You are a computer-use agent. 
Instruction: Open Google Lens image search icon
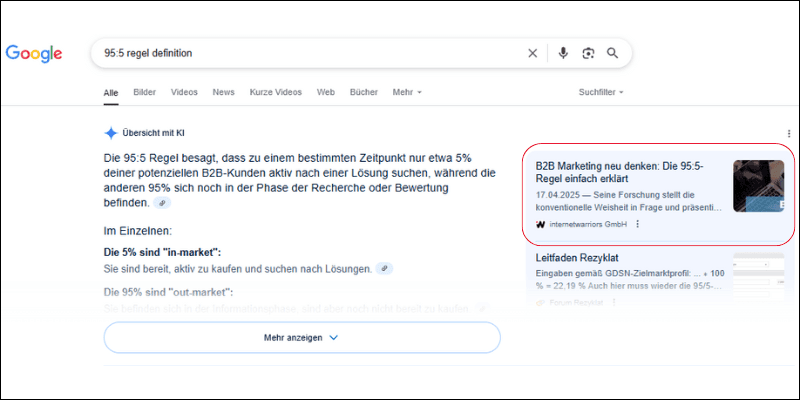(x=588, y=53)
